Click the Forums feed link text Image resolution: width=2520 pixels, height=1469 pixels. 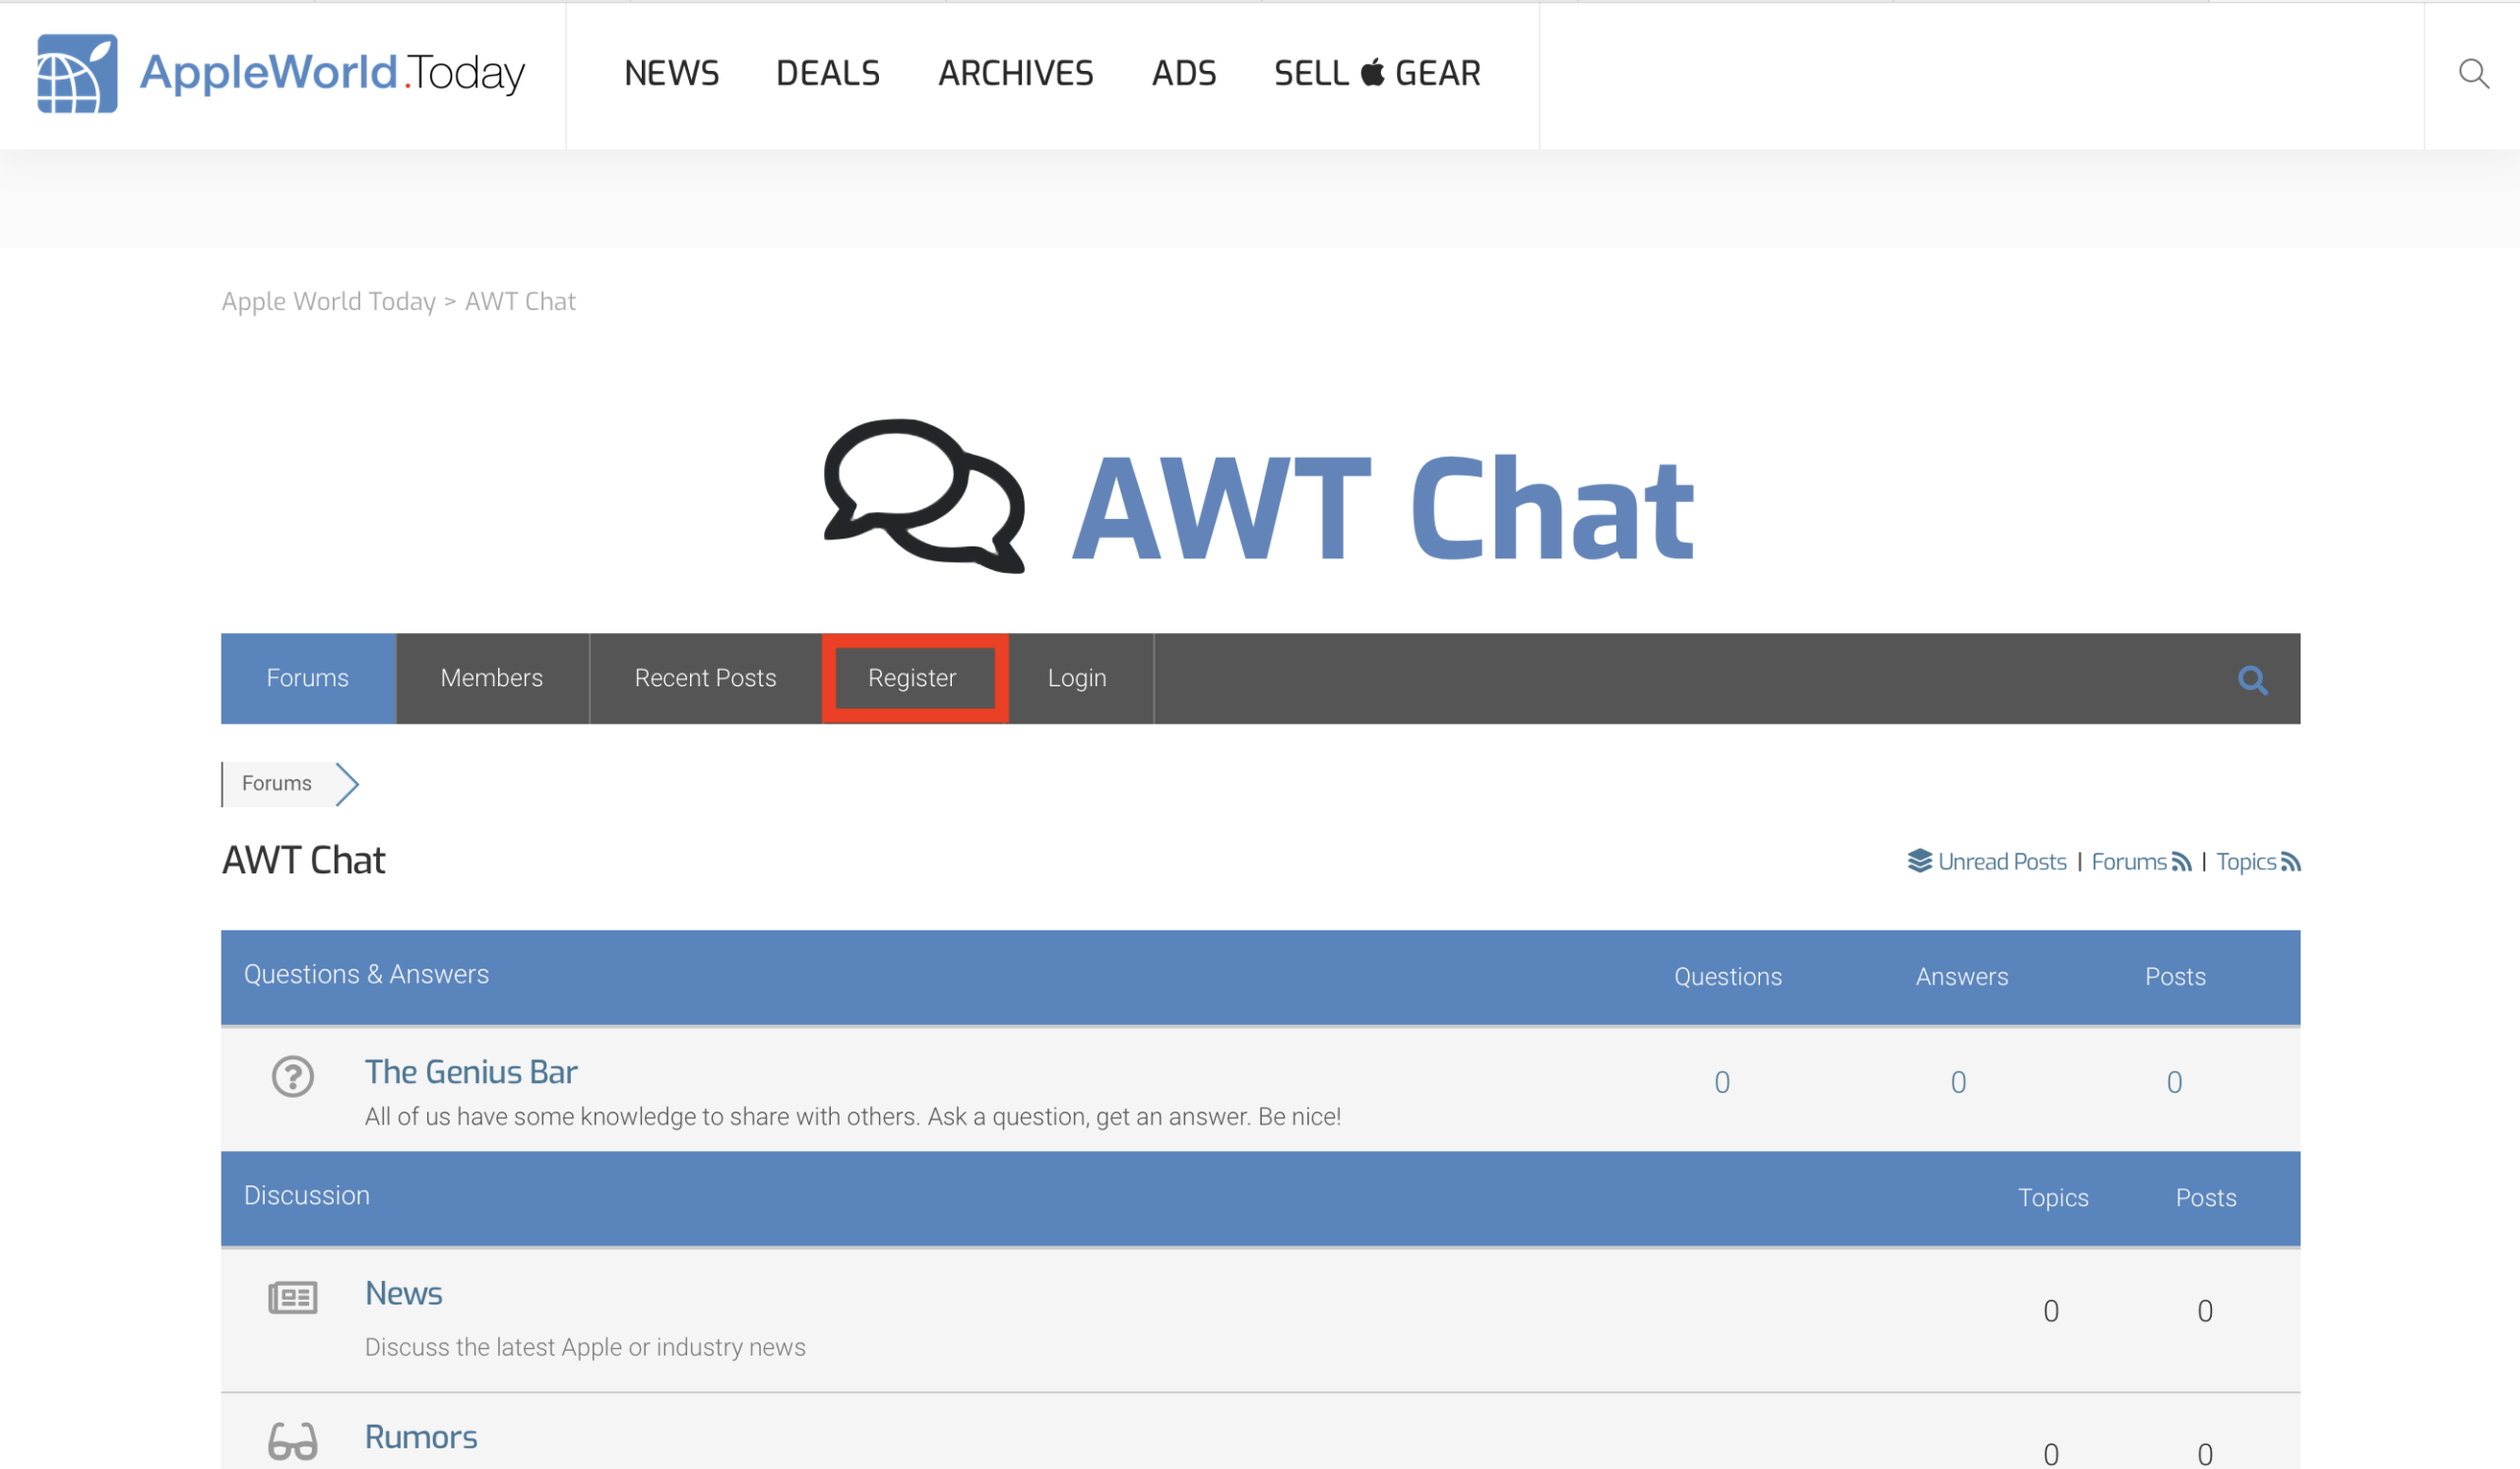[2129, 862]
